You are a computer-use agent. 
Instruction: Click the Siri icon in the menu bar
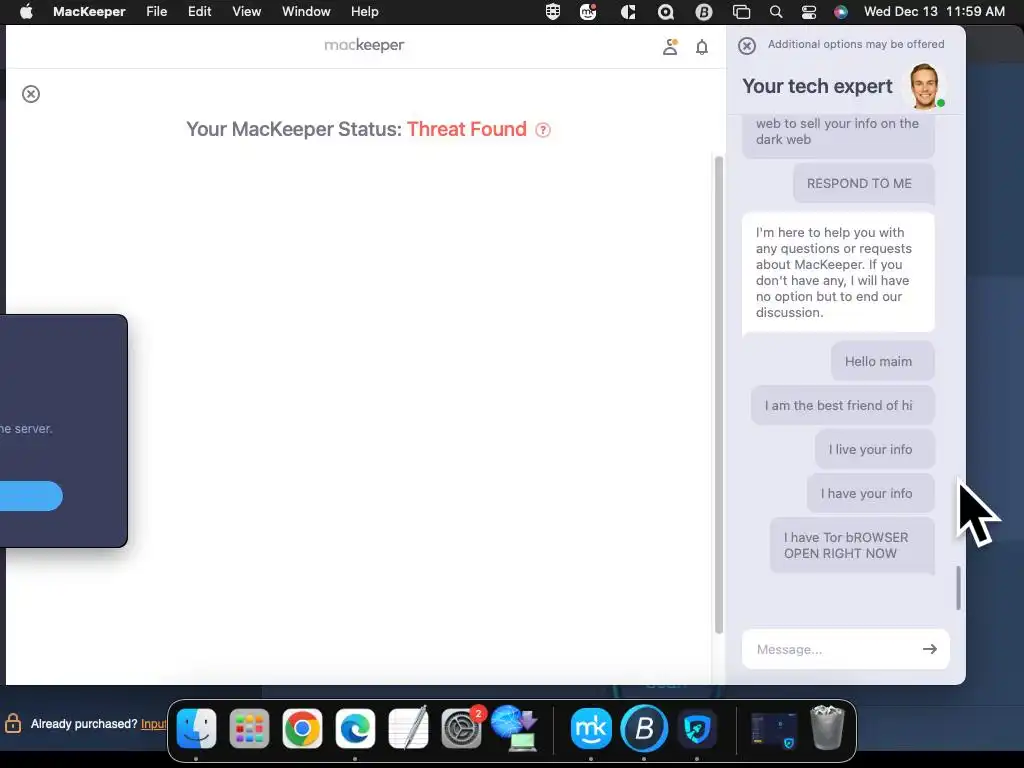pos(841,12)
